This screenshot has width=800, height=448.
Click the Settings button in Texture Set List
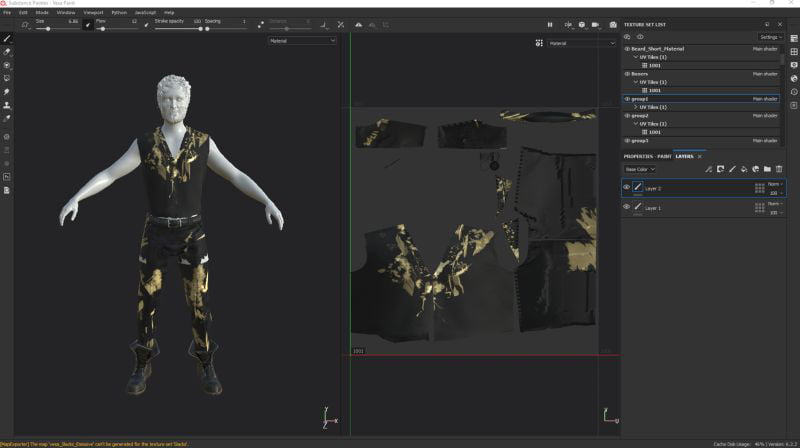pyautogui.click(x=770, y=37)
